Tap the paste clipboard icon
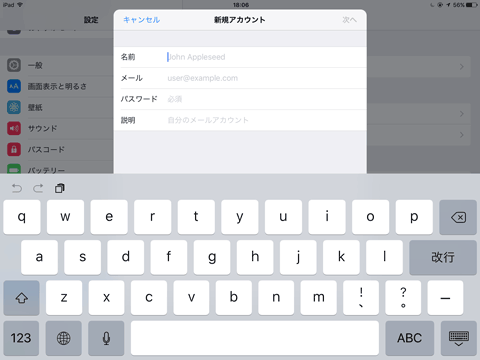Screen dimensions: 480x360 (x=60, y=188)
